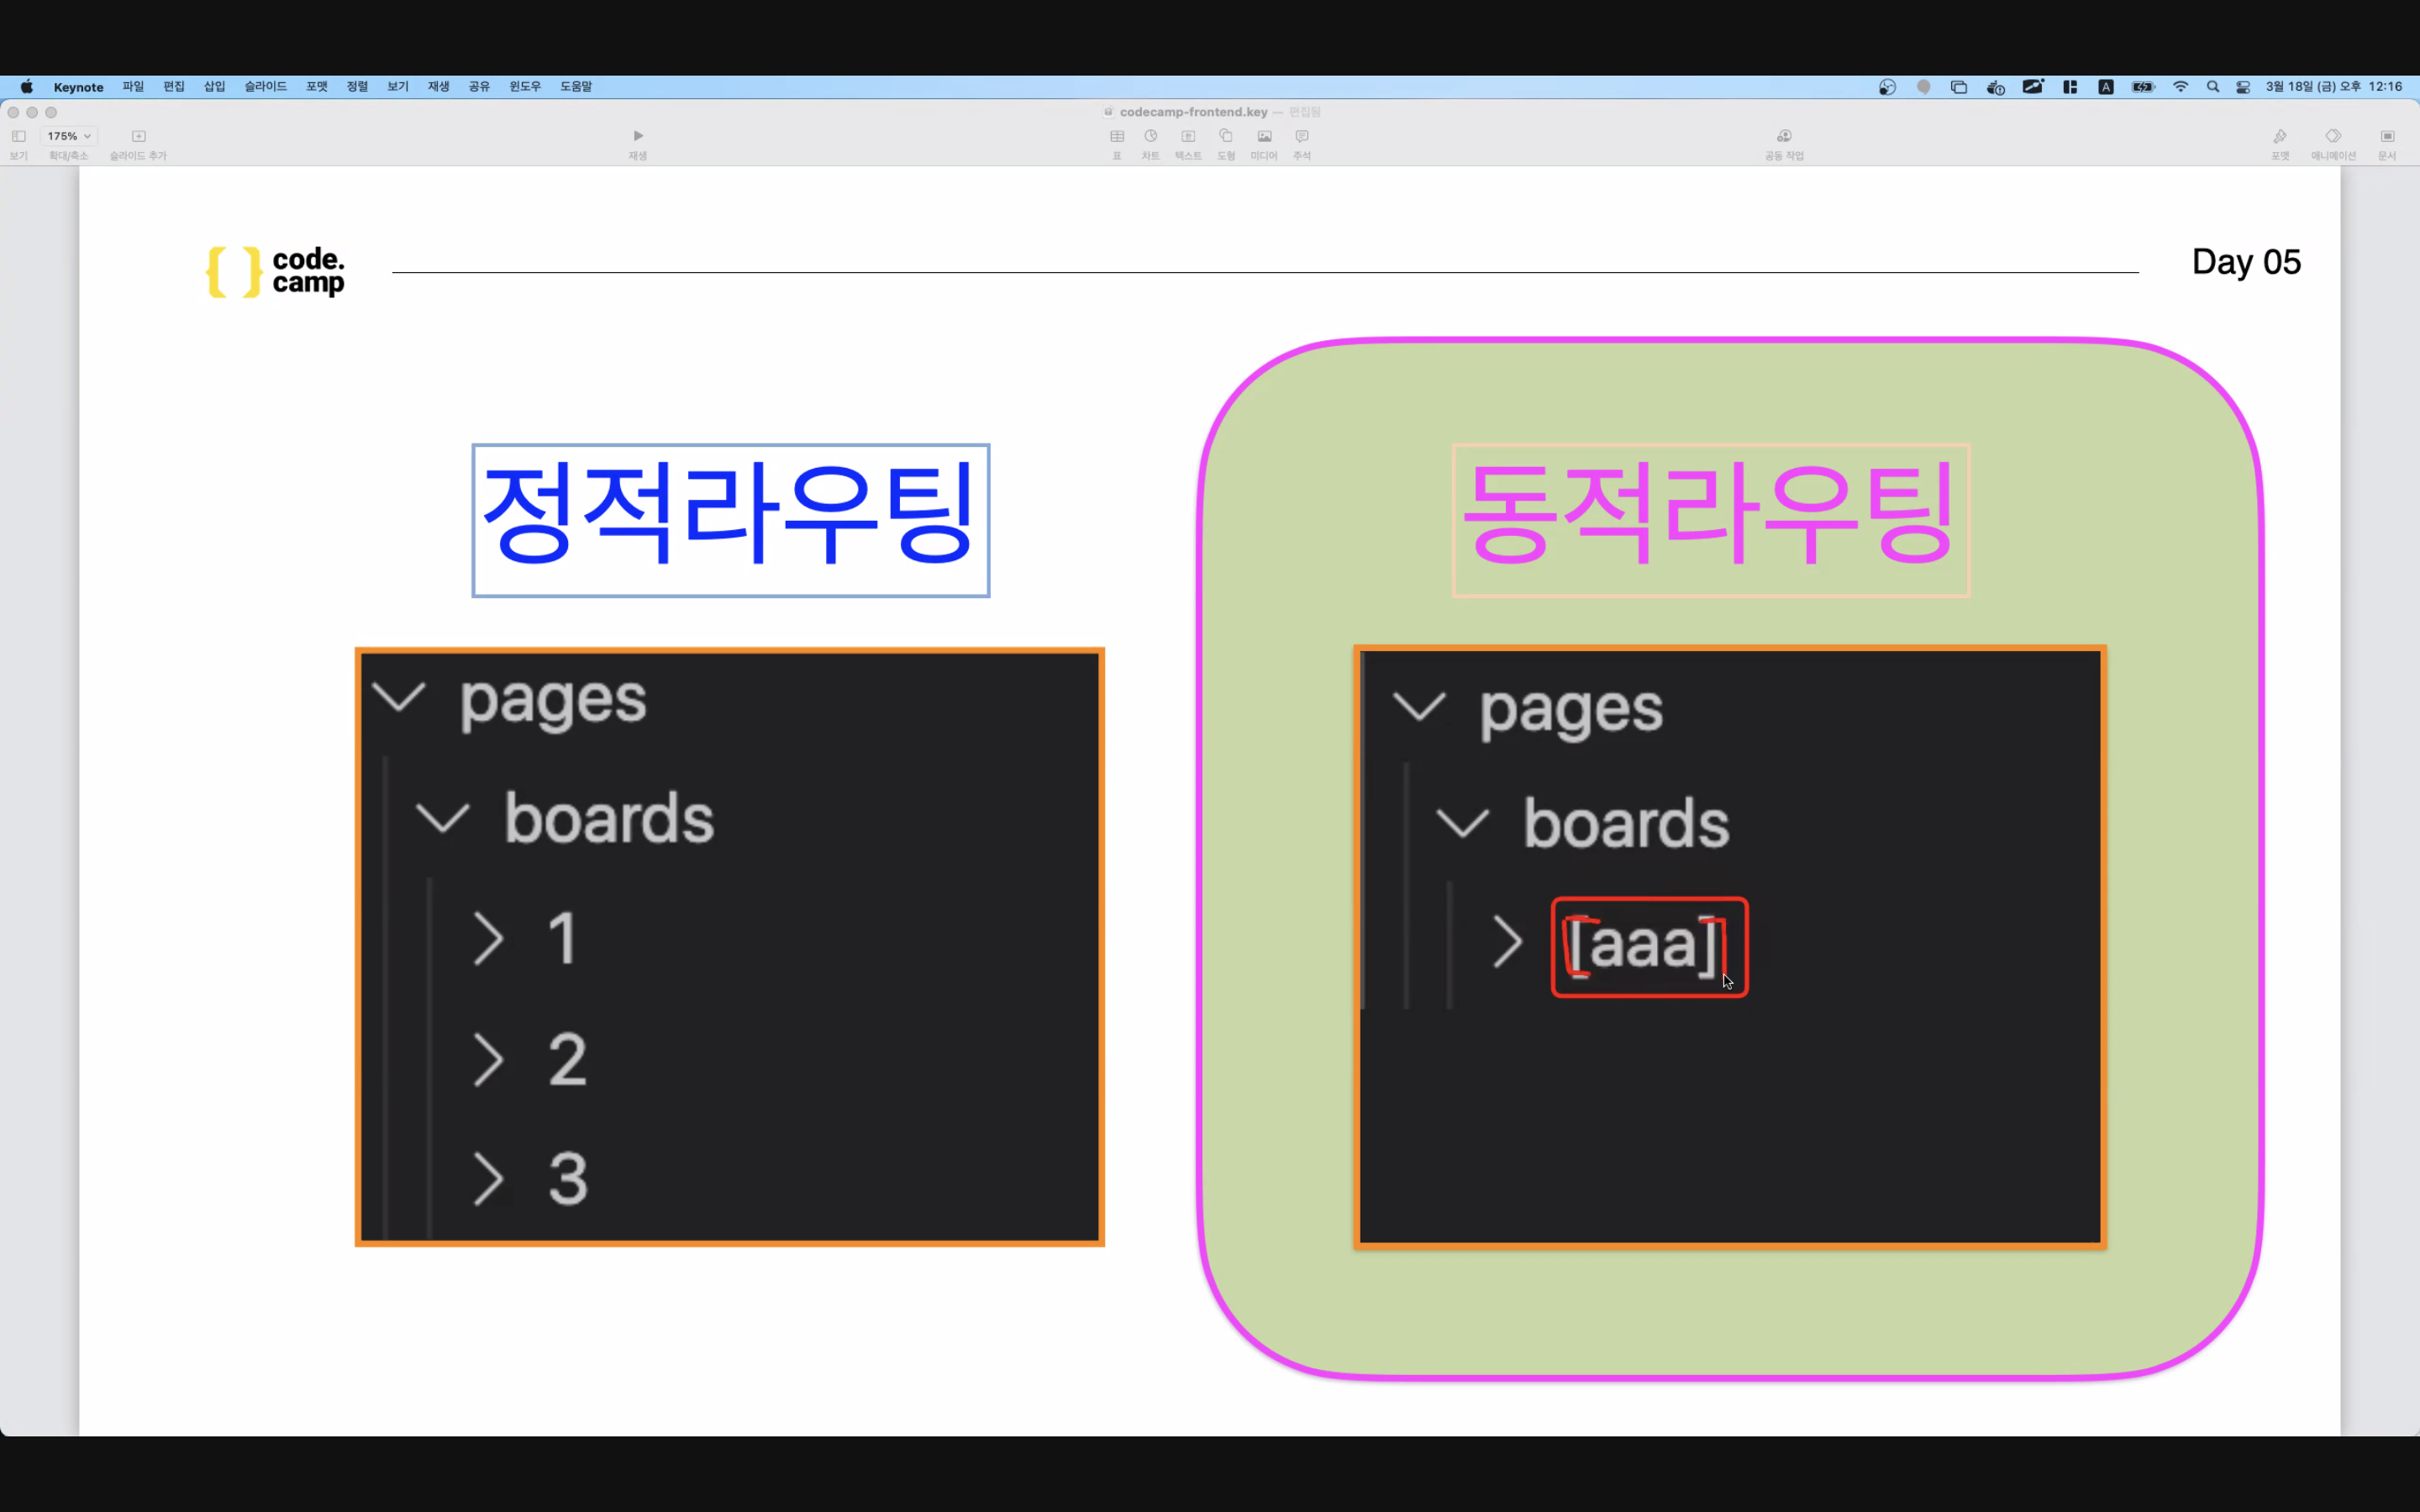Expand folder 1 chevron

coord(487,938)
